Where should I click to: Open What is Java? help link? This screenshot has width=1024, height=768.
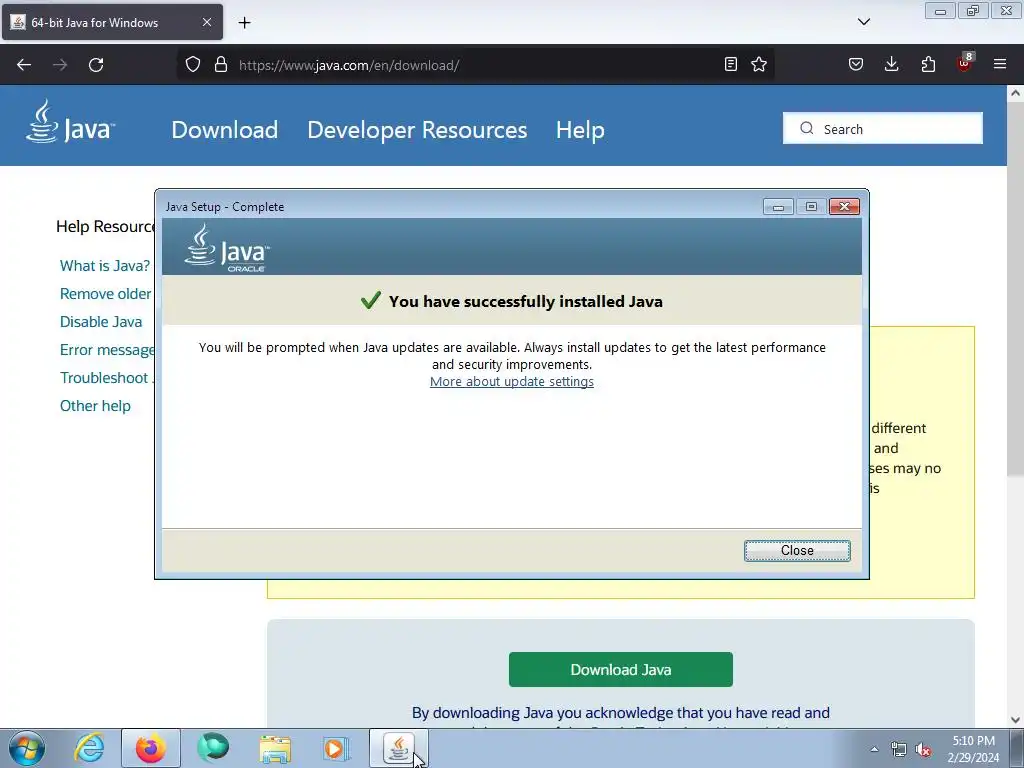[104, 266]
